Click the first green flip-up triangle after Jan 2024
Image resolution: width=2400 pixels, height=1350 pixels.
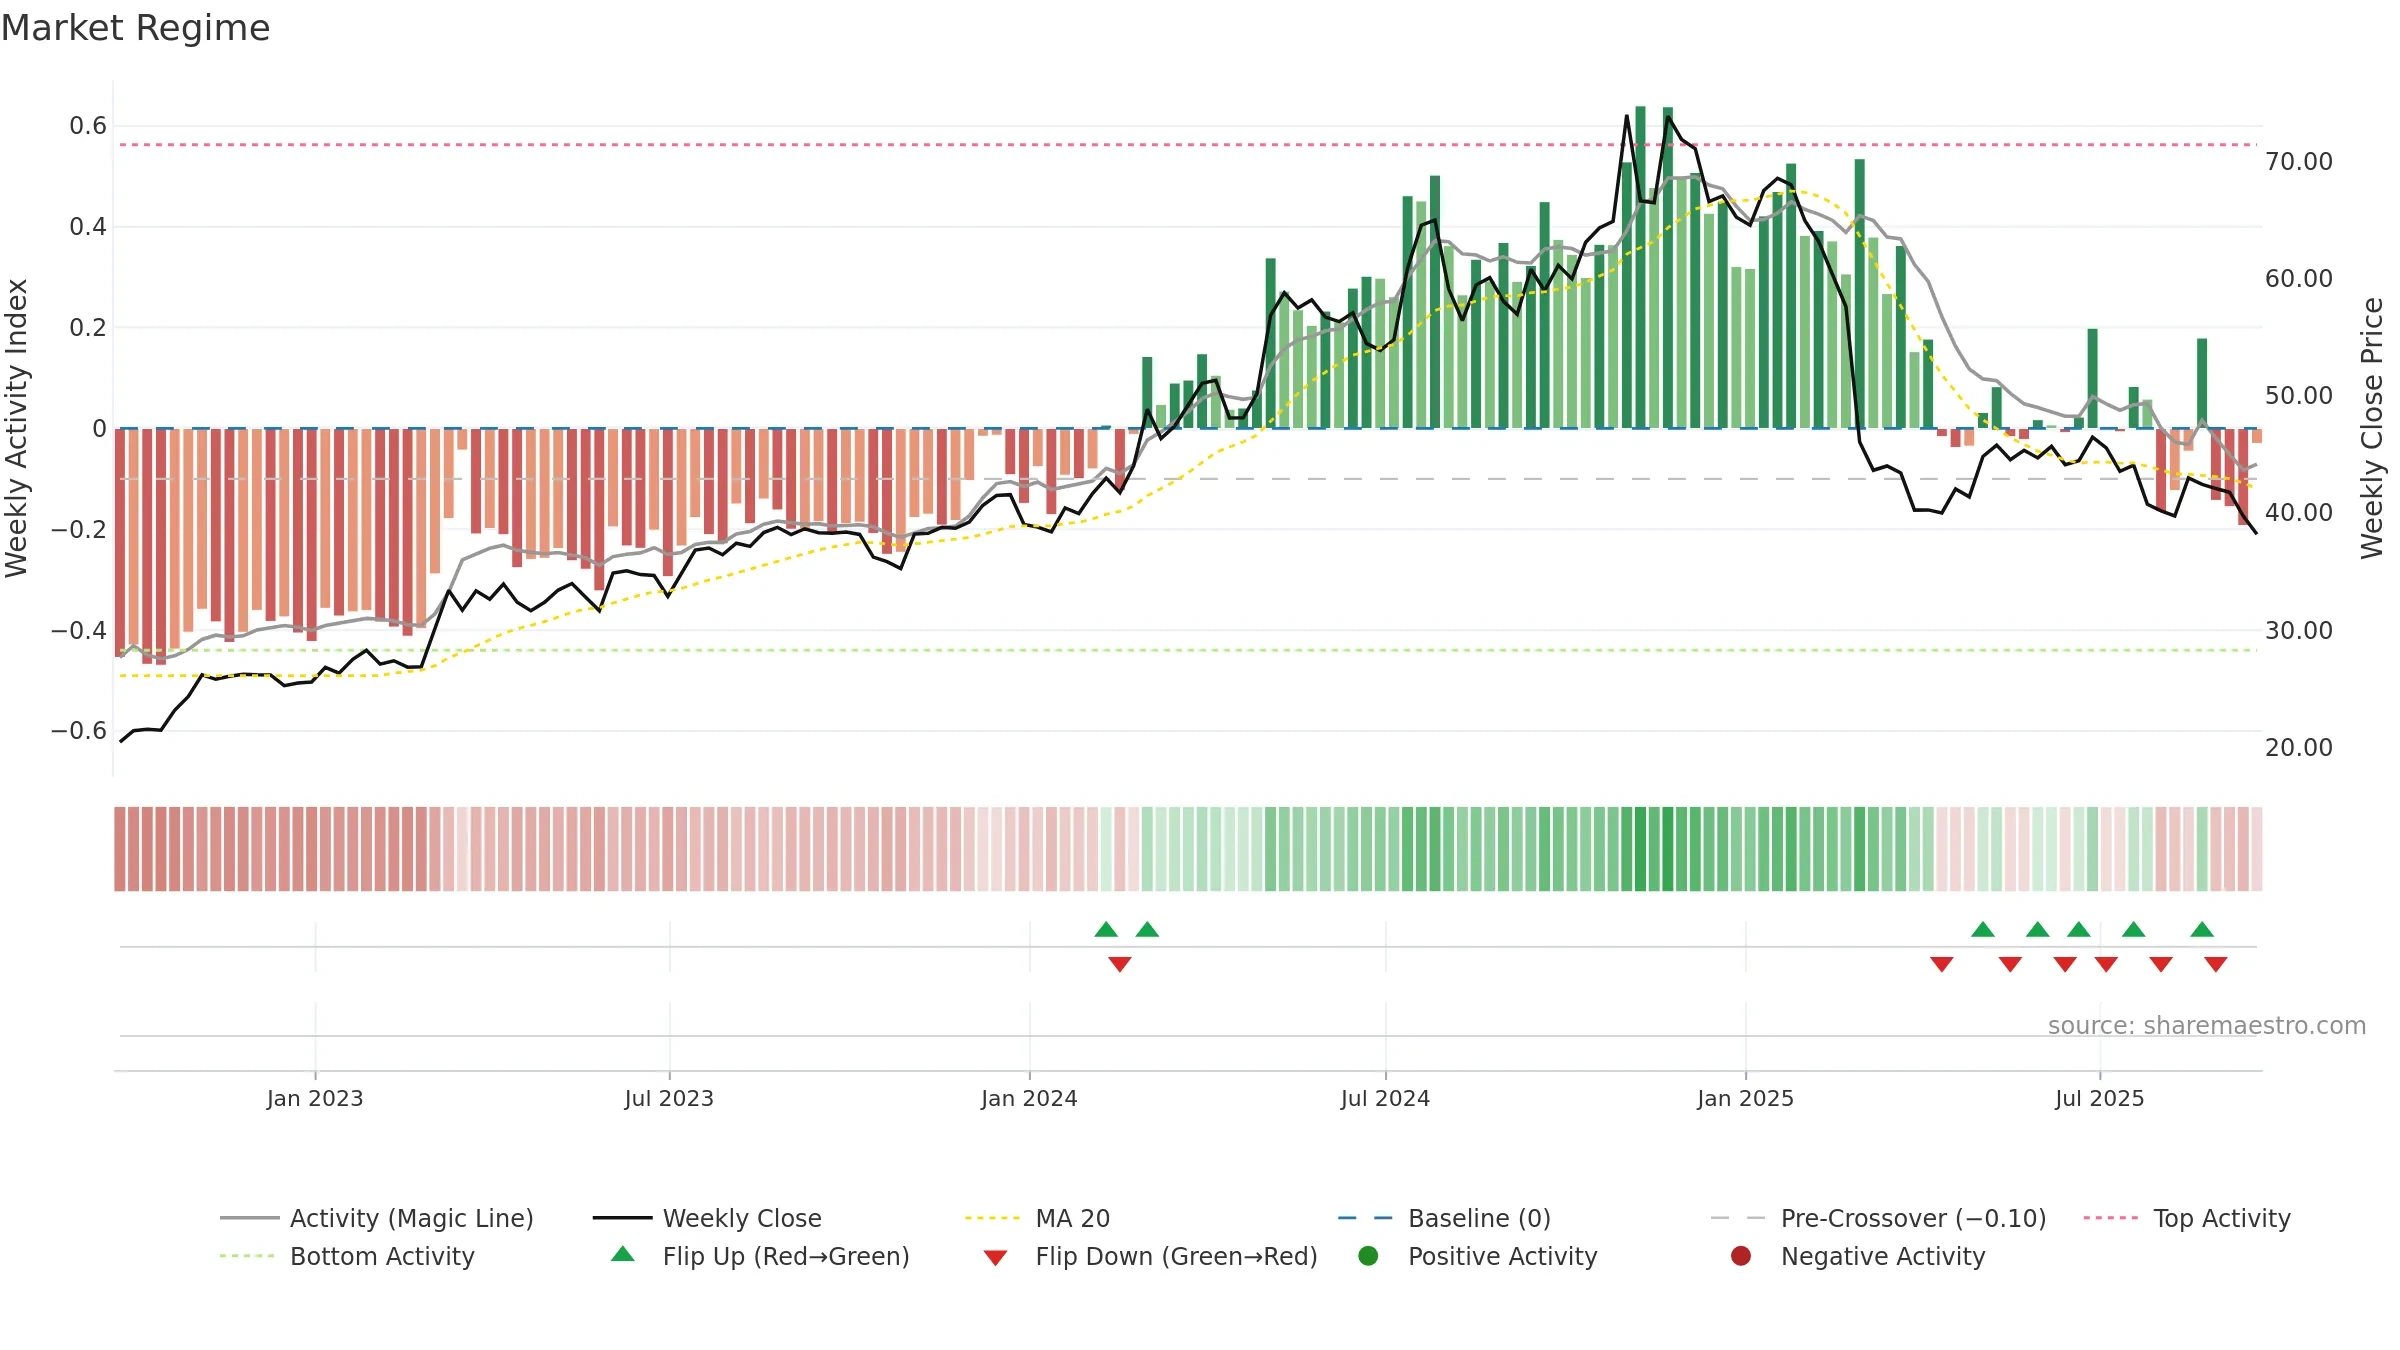coord(1106,930)
